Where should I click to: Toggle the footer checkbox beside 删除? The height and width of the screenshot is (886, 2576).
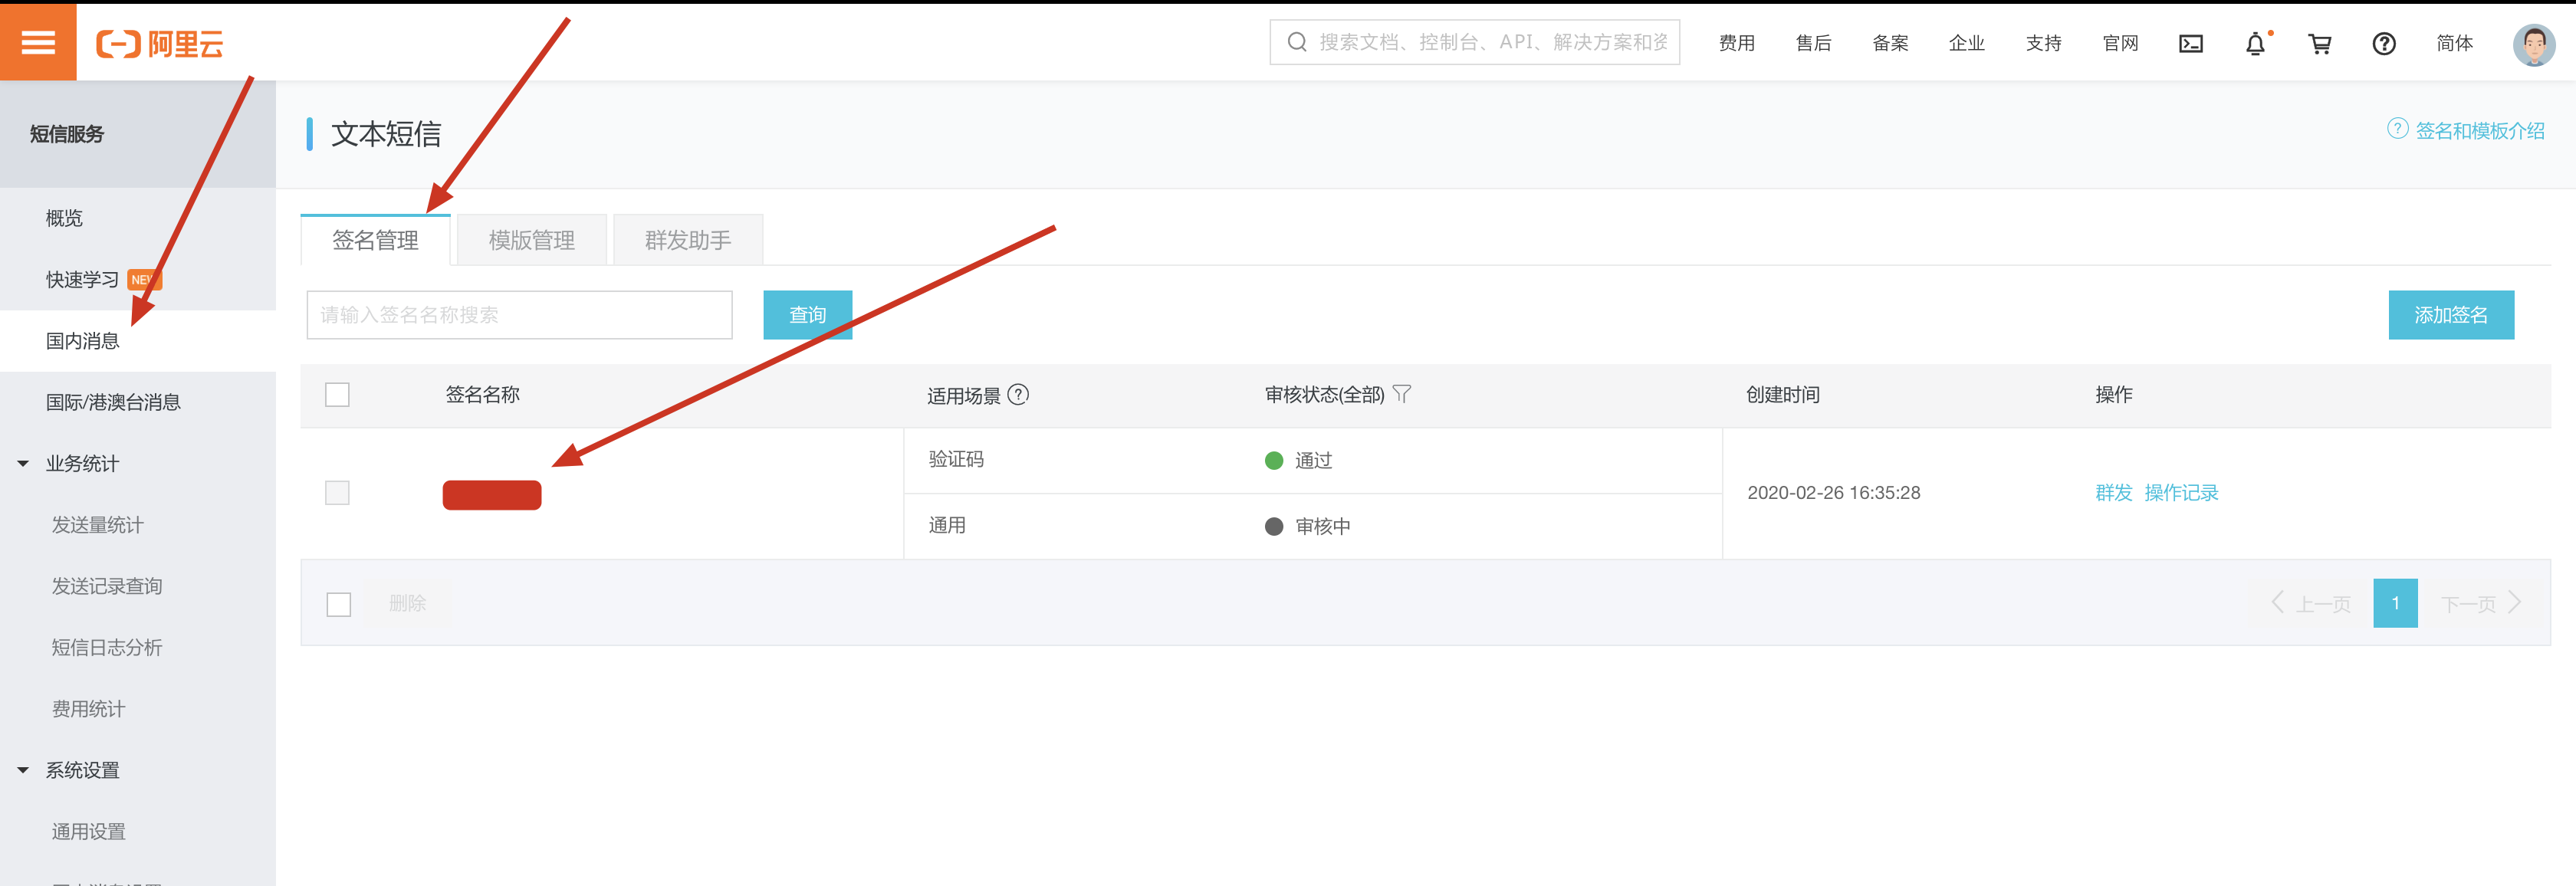339,604
